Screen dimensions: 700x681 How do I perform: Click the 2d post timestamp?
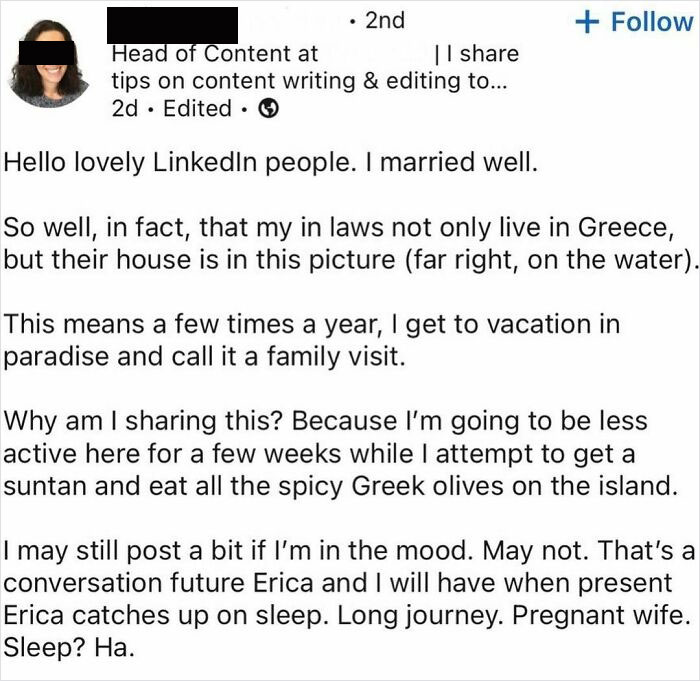click(125, 109)
